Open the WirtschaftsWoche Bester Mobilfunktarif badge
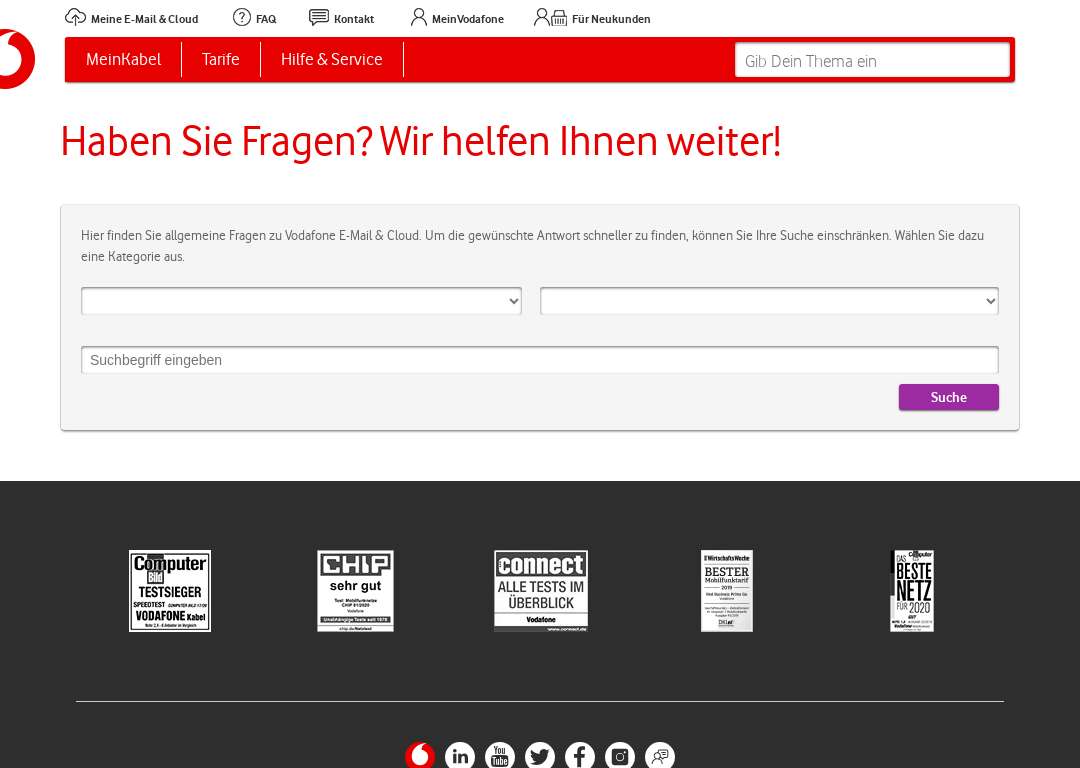1080x768 pixels. [x=727, y=591]
